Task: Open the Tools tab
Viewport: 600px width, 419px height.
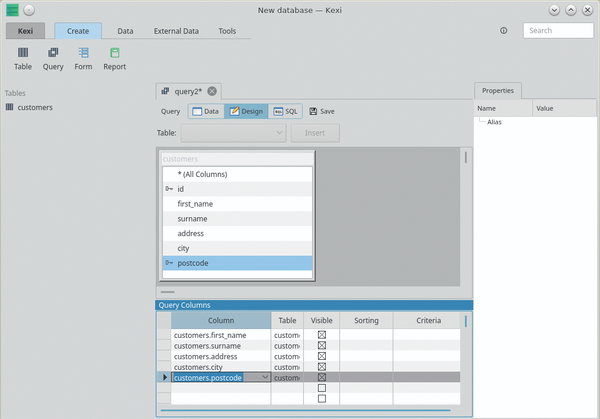Action: (227, 31)
